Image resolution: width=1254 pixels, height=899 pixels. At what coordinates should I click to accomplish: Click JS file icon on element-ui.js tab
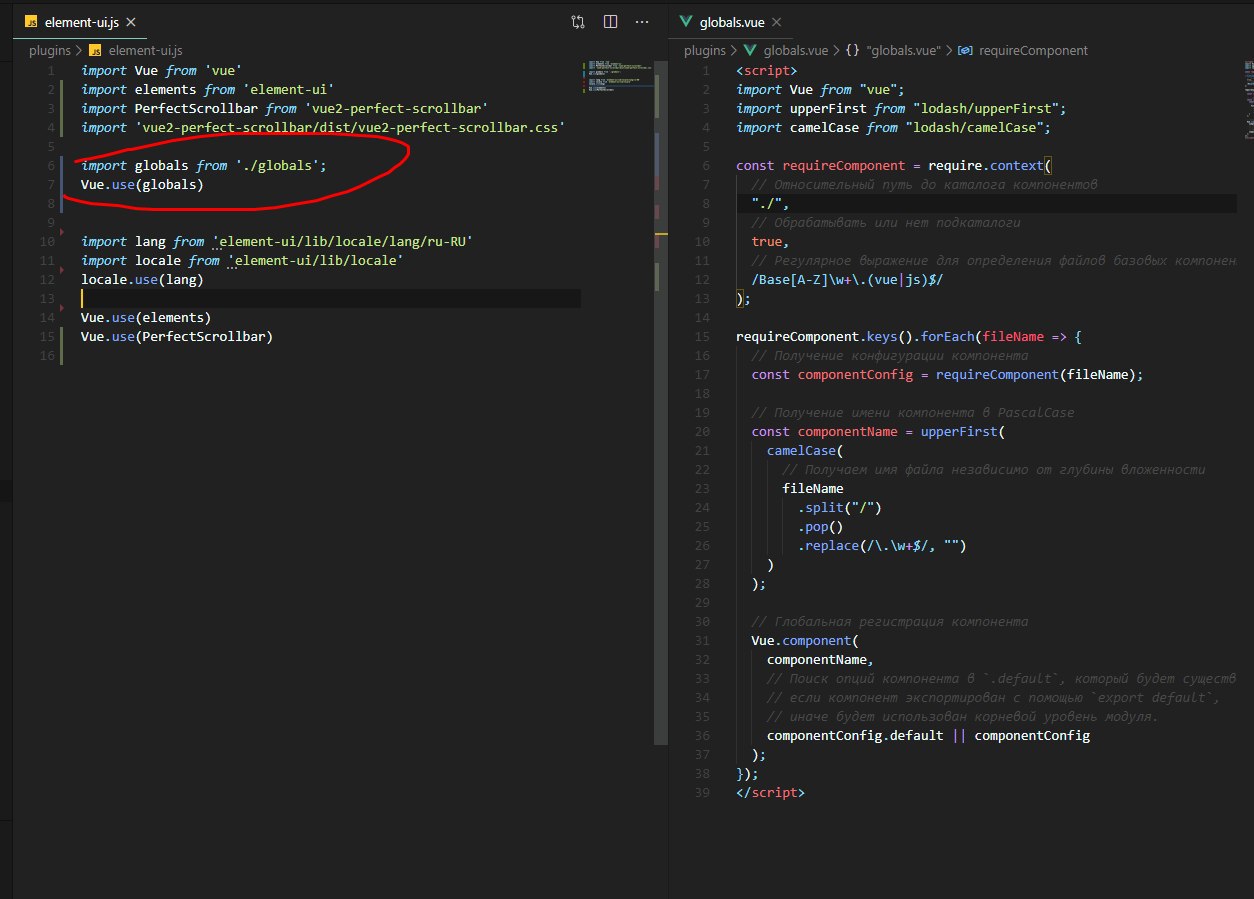[x=31, y=21]
